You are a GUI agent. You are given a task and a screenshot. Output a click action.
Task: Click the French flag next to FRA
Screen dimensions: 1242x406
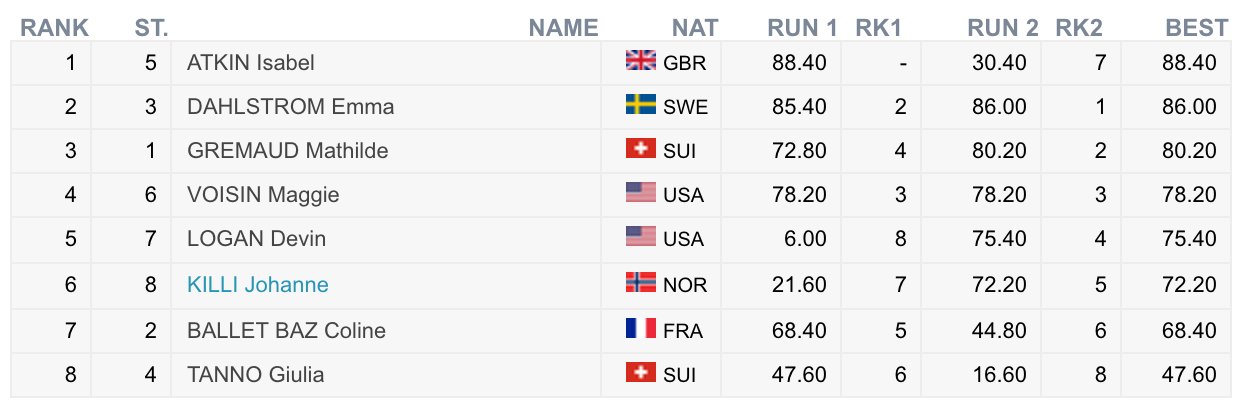640,329
